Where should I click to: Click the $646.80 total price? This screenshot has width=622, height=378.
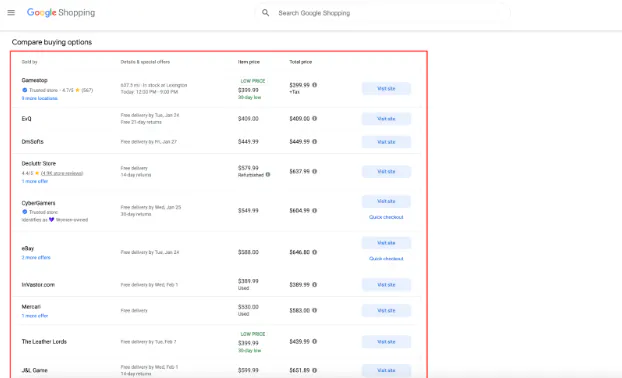[299, 252]
